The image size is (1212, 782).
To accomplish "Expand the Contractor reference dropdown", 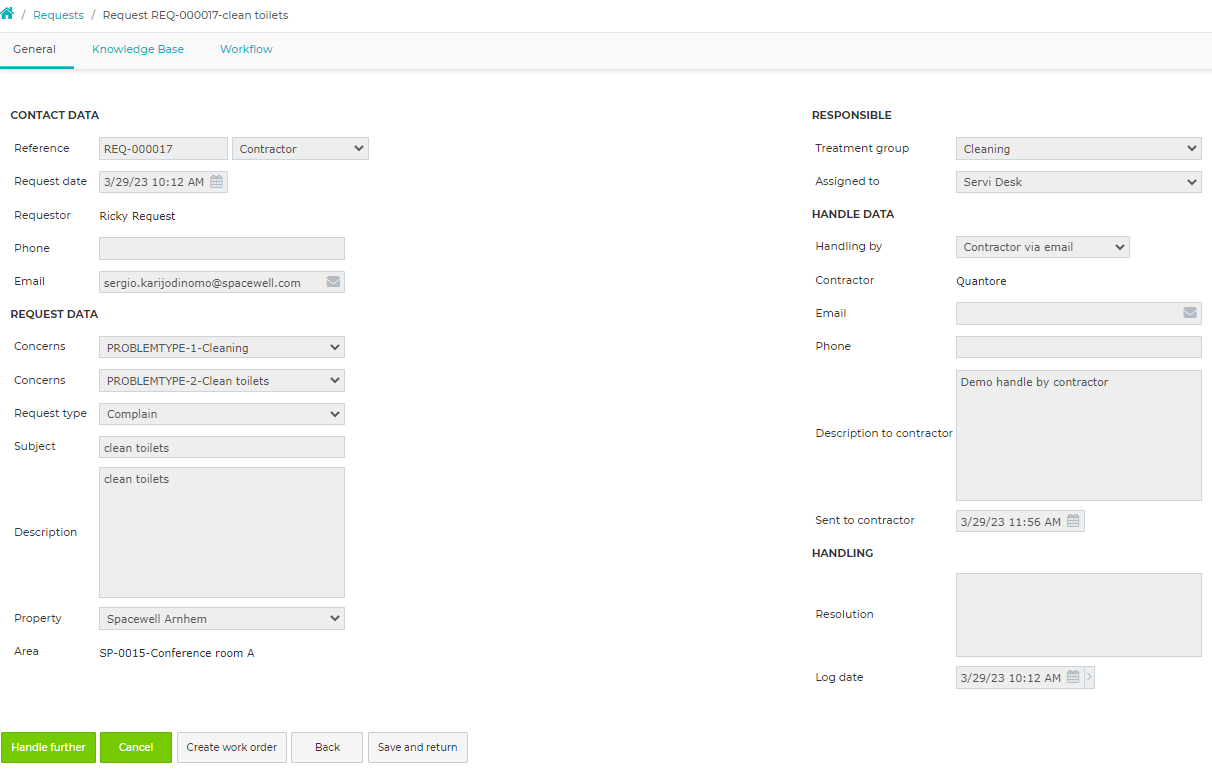I will coord(300,149).
